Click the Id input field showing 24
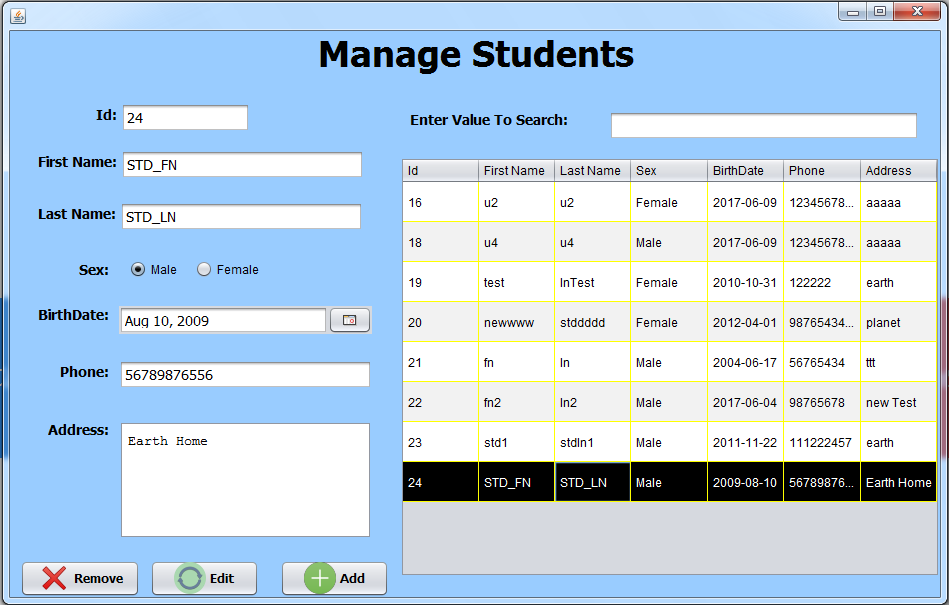This screenshot has height=605, width=949. pos(185,117)
